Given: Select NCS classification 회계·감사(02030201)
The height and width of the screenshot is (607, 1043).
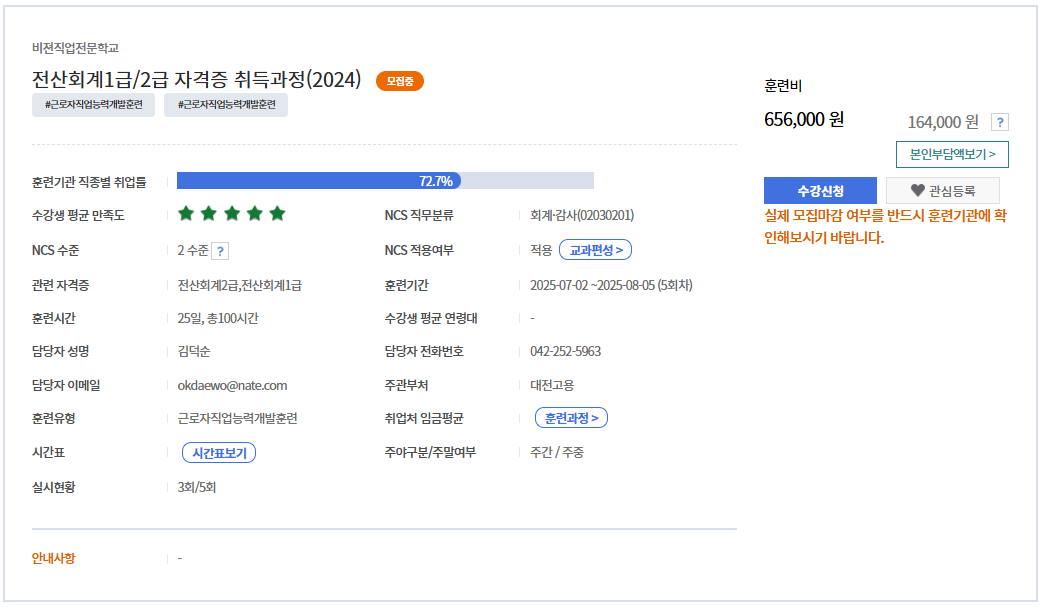Looking at the screenshot, I should (x=582, y=215).
